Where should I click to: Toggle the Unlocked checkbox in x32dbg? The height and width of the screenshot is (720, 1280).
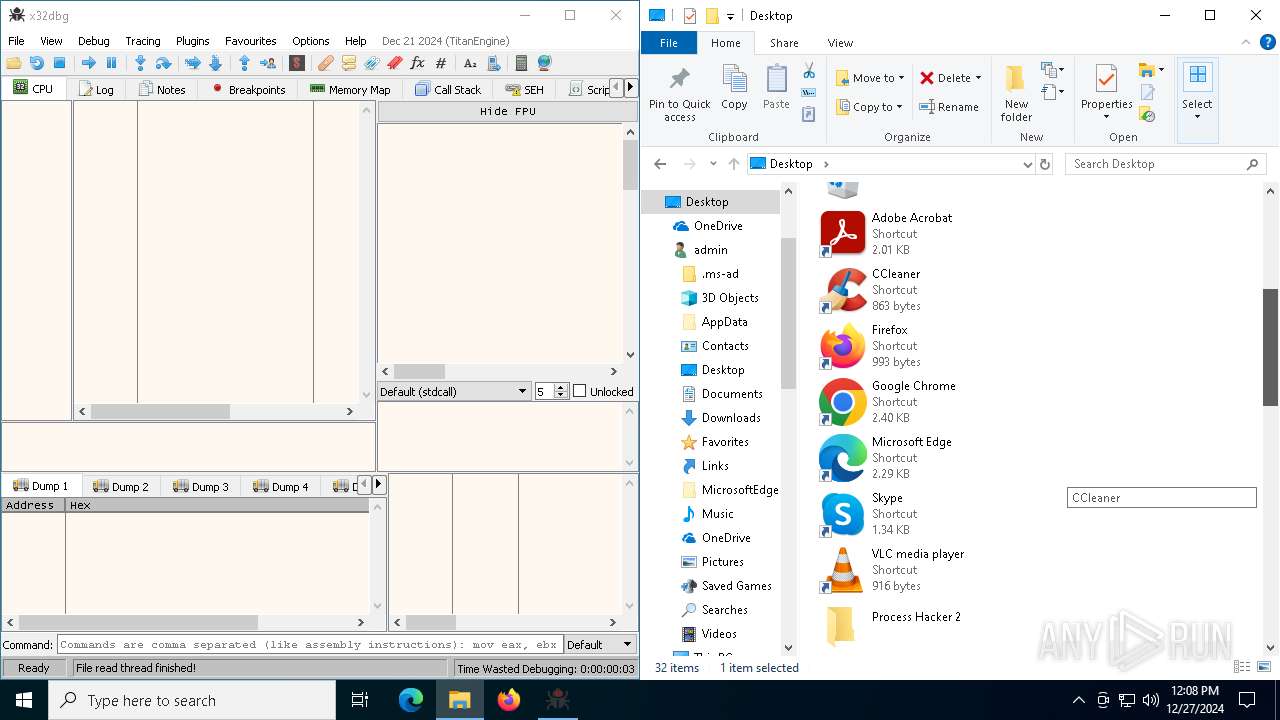click(579, 391)
